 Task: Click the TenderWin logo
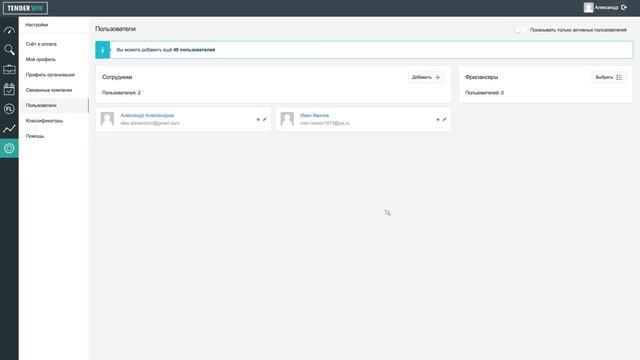(x=25, y=8)
